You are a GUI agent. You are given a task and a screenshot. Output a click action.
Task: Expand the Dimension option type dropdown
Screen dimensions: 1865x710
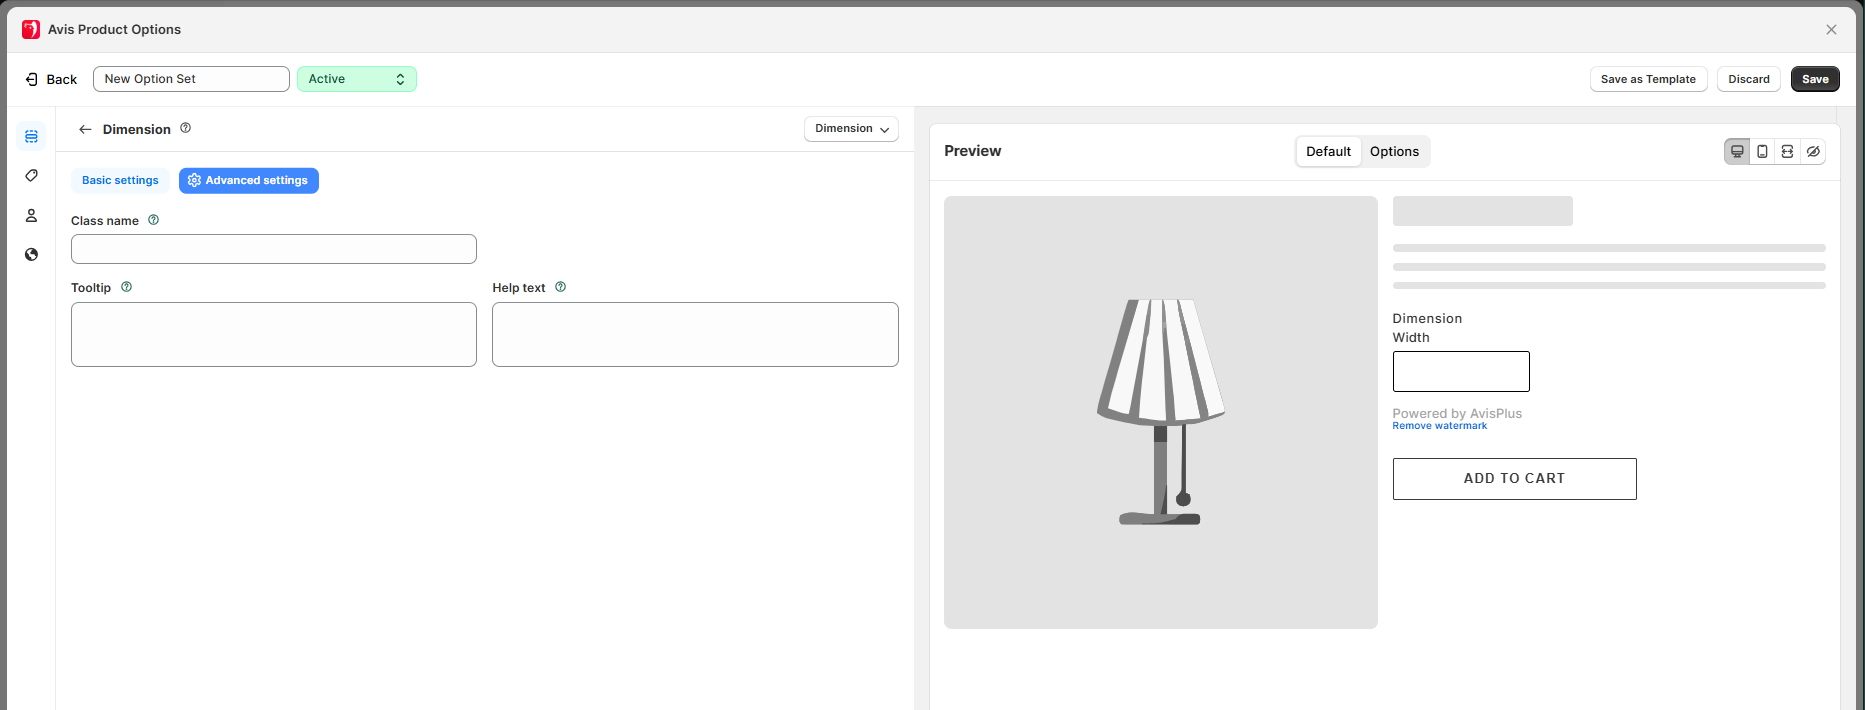click(851, 129)
